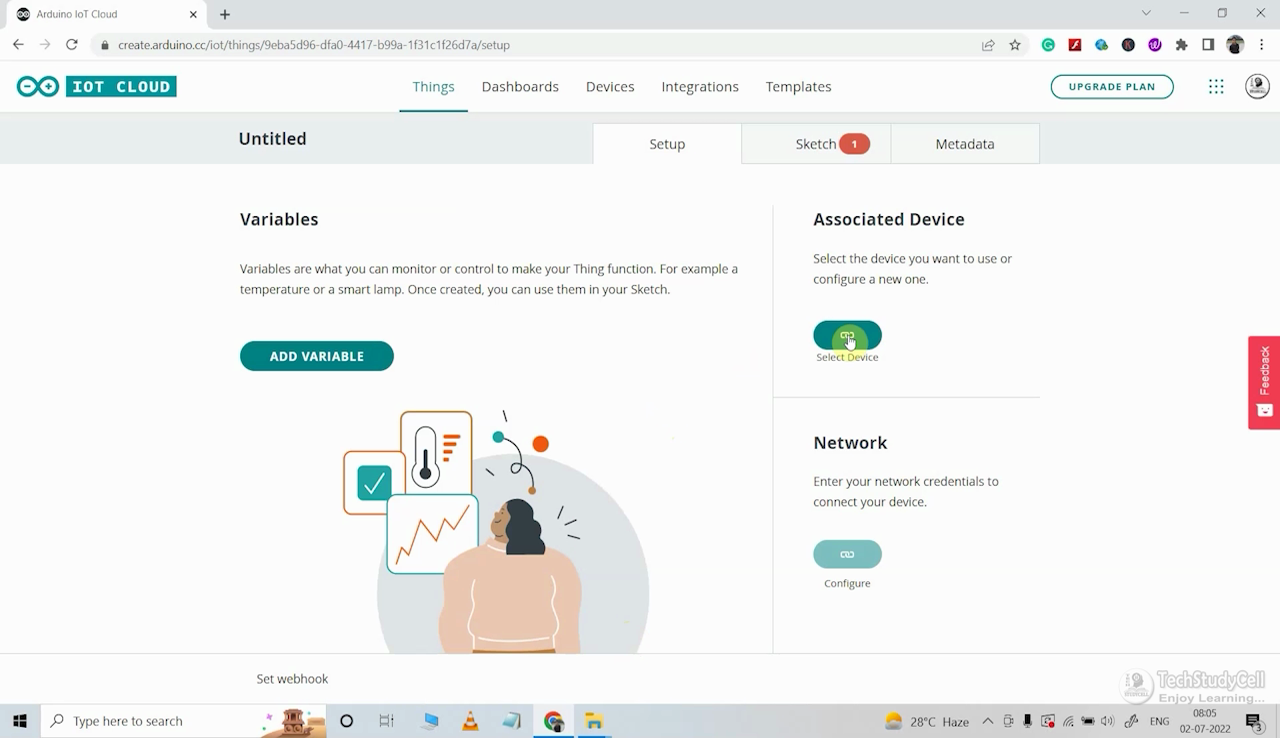Image resolution: width=1280 pixels, height=738 pixels.
Task: Switch to the Sketch tab
Action: click(816, 143)
